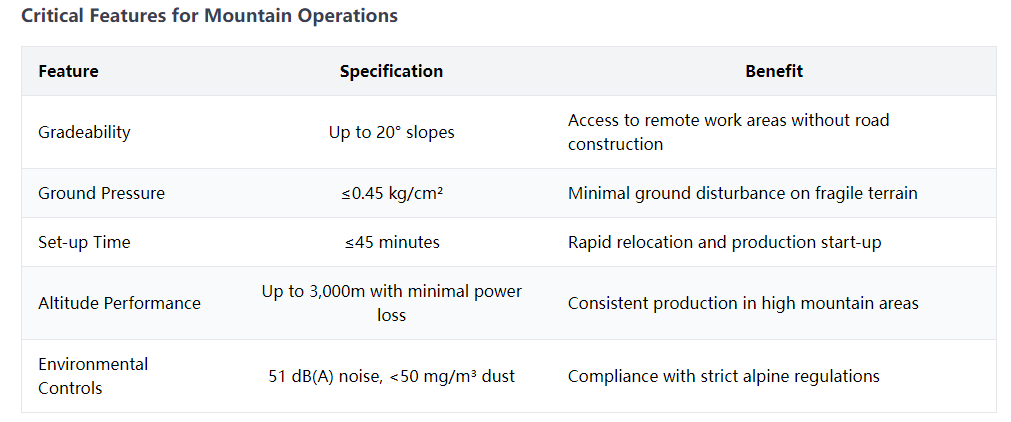Select the Ground Pressure row label
The width and height of the screenshot is (1011, 422).
tap(101, 193)
